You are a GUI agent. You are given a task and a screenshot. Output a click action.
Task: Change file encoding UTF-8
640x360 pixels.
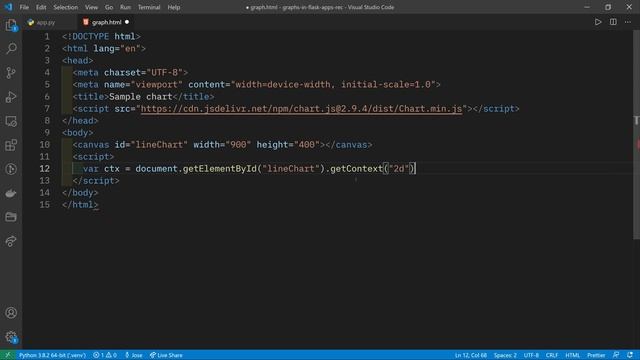tap(531, 355)
